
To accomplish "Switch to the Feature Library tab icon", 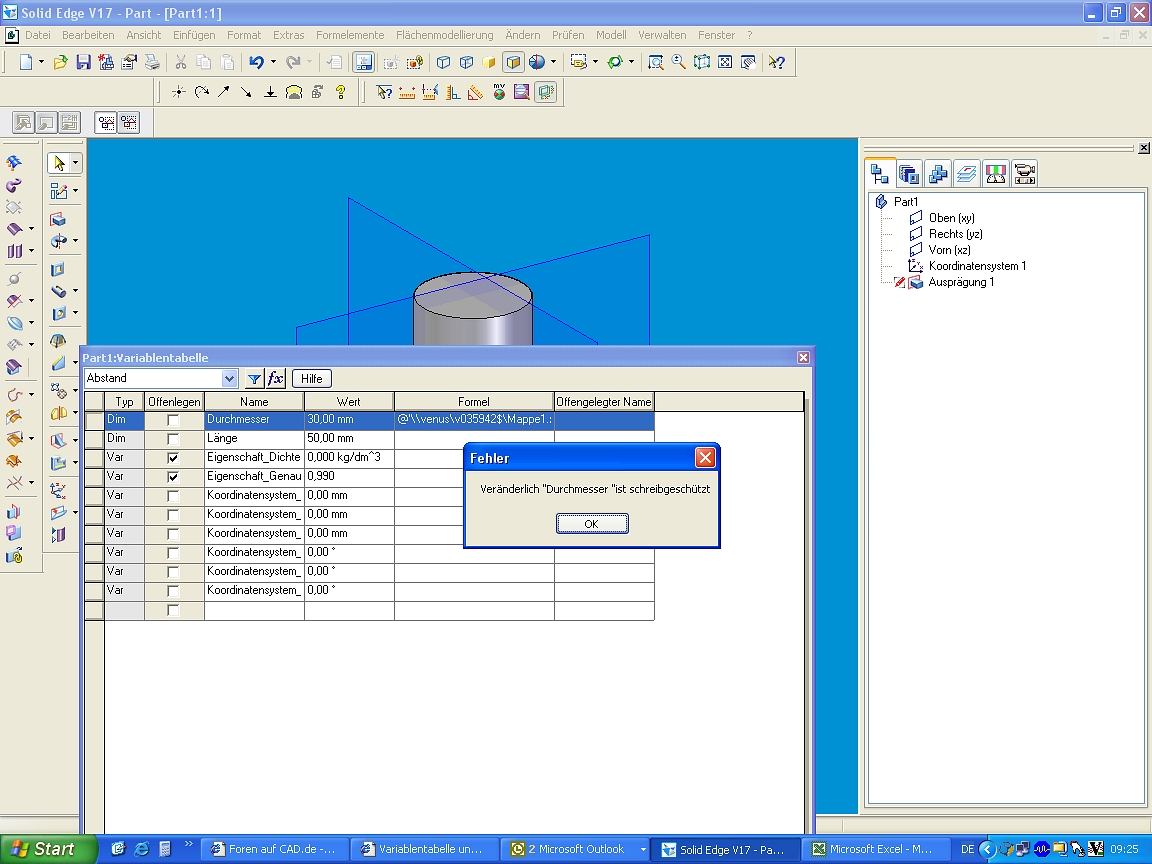I will (x=909, y=173).
